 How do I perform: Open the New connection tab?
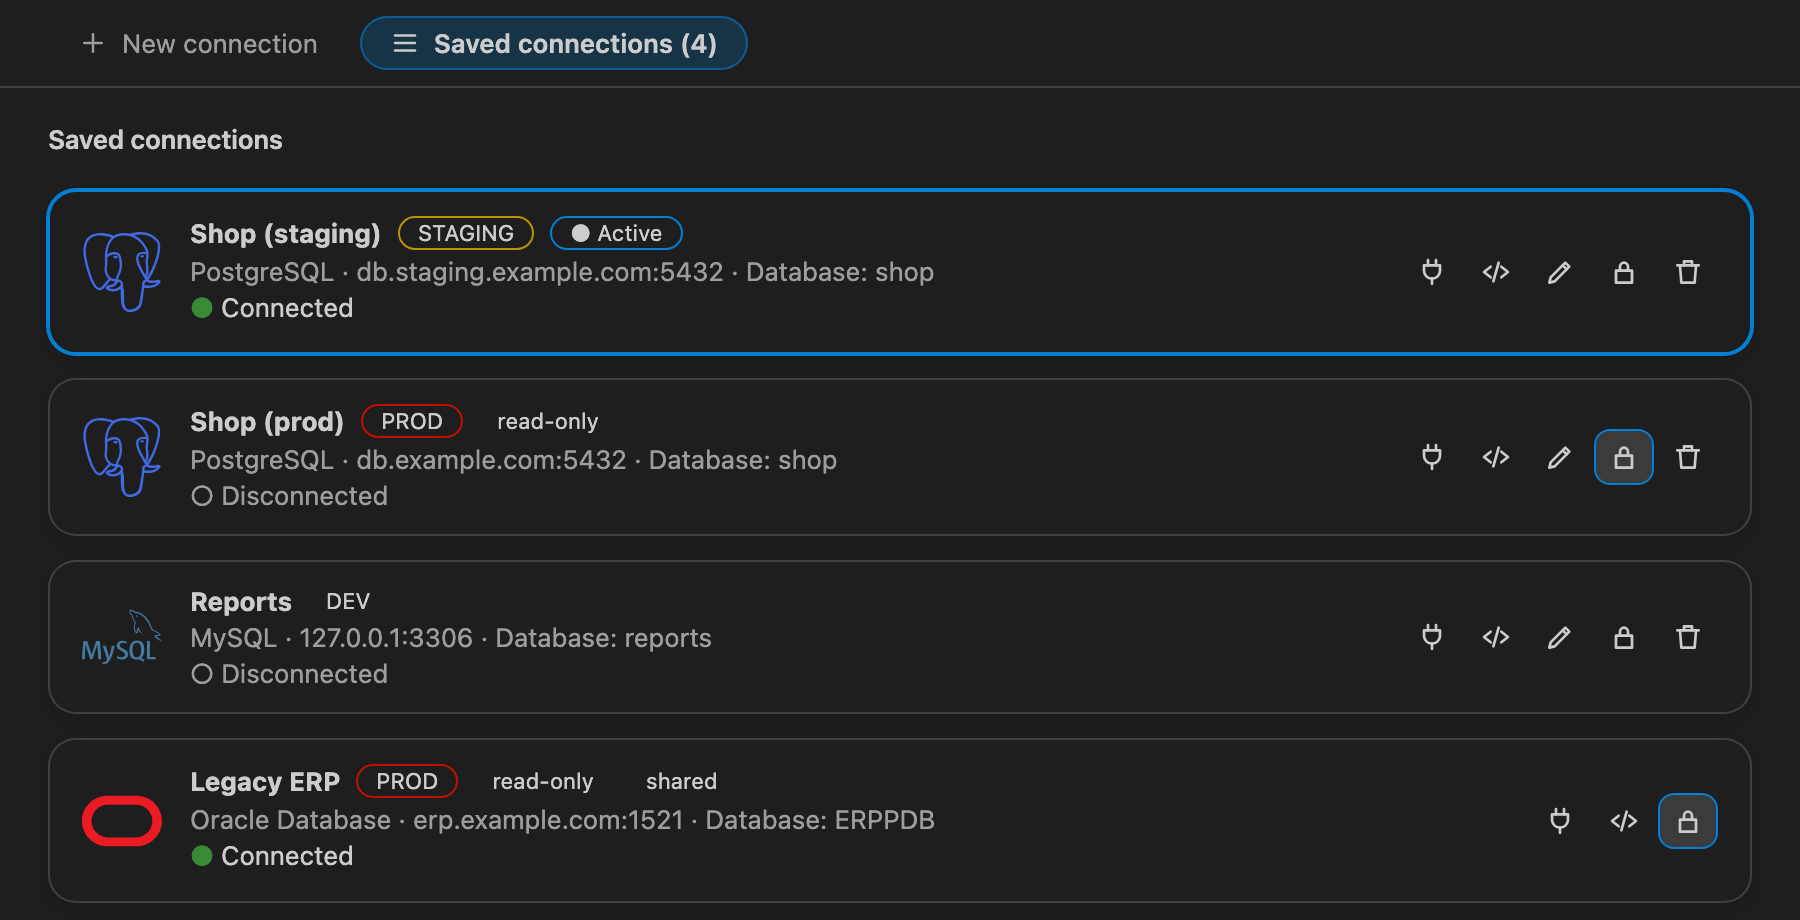[x=200, y=43]
